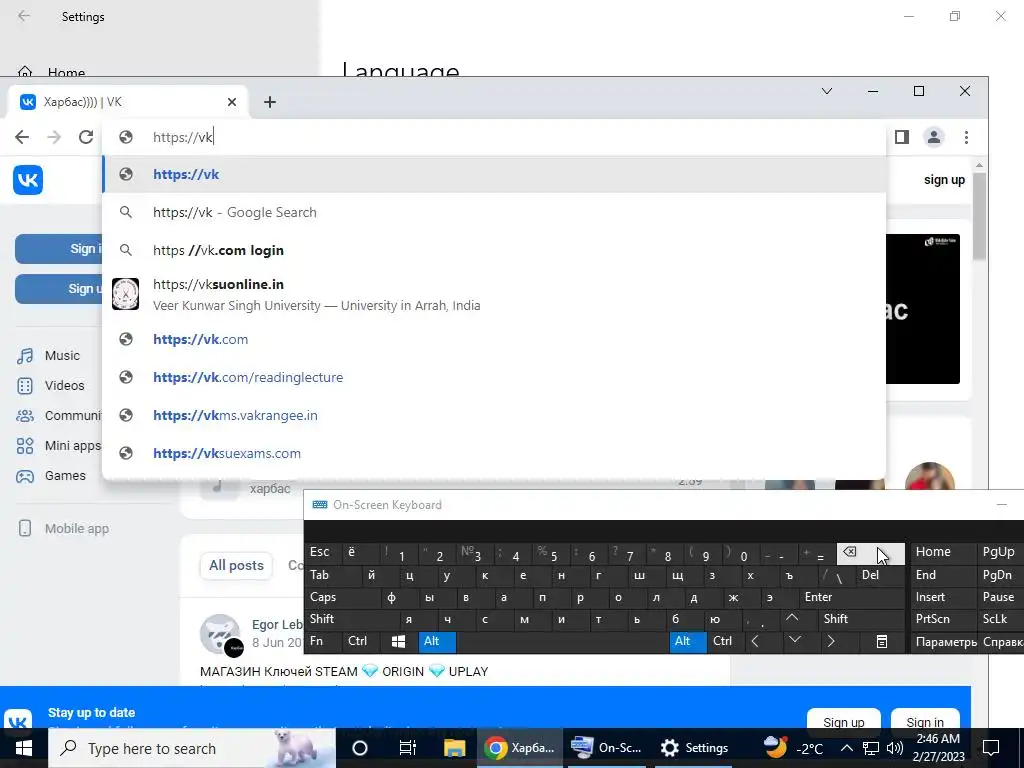This screenshot has width=1024, height=768.
Task: Click the sign up link at top right
Action: pyautogui.click(x=944, y=180)
